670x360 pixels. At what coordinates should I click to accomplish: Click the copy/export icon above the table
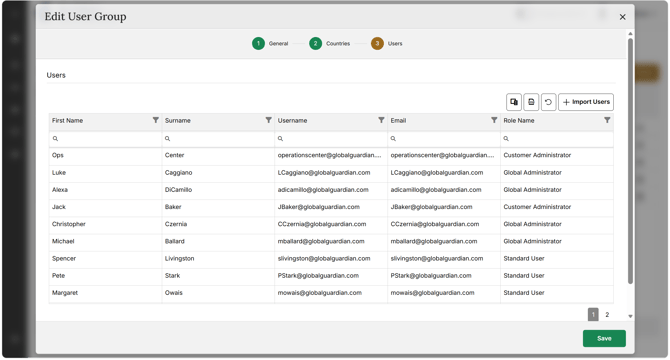(x=514, y=102)
